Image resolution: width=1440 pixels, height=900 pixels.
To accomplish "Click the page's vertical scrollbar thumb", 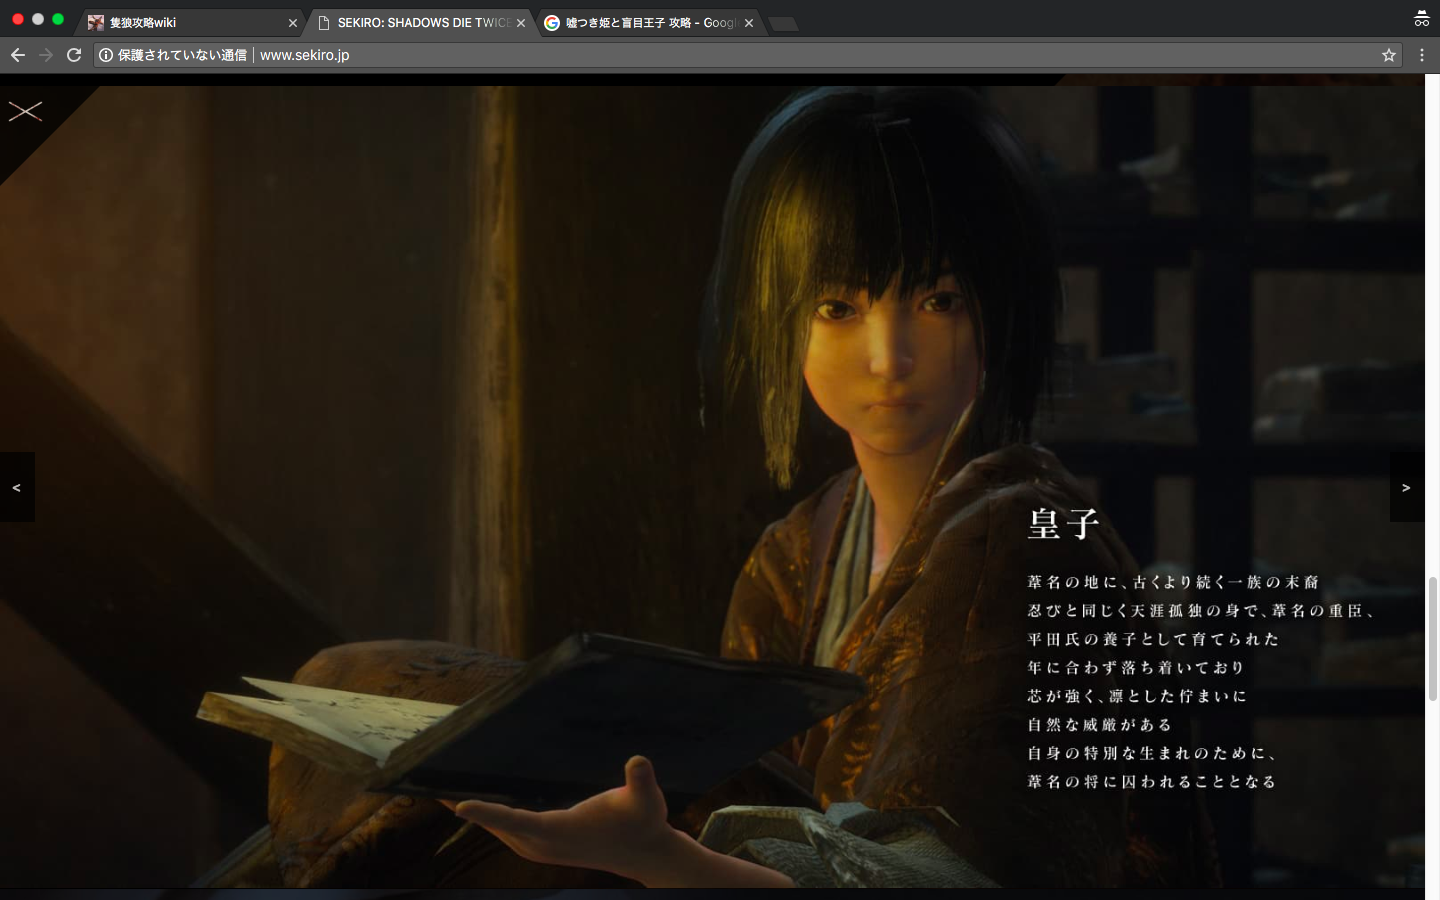I will pos(1433,638).
